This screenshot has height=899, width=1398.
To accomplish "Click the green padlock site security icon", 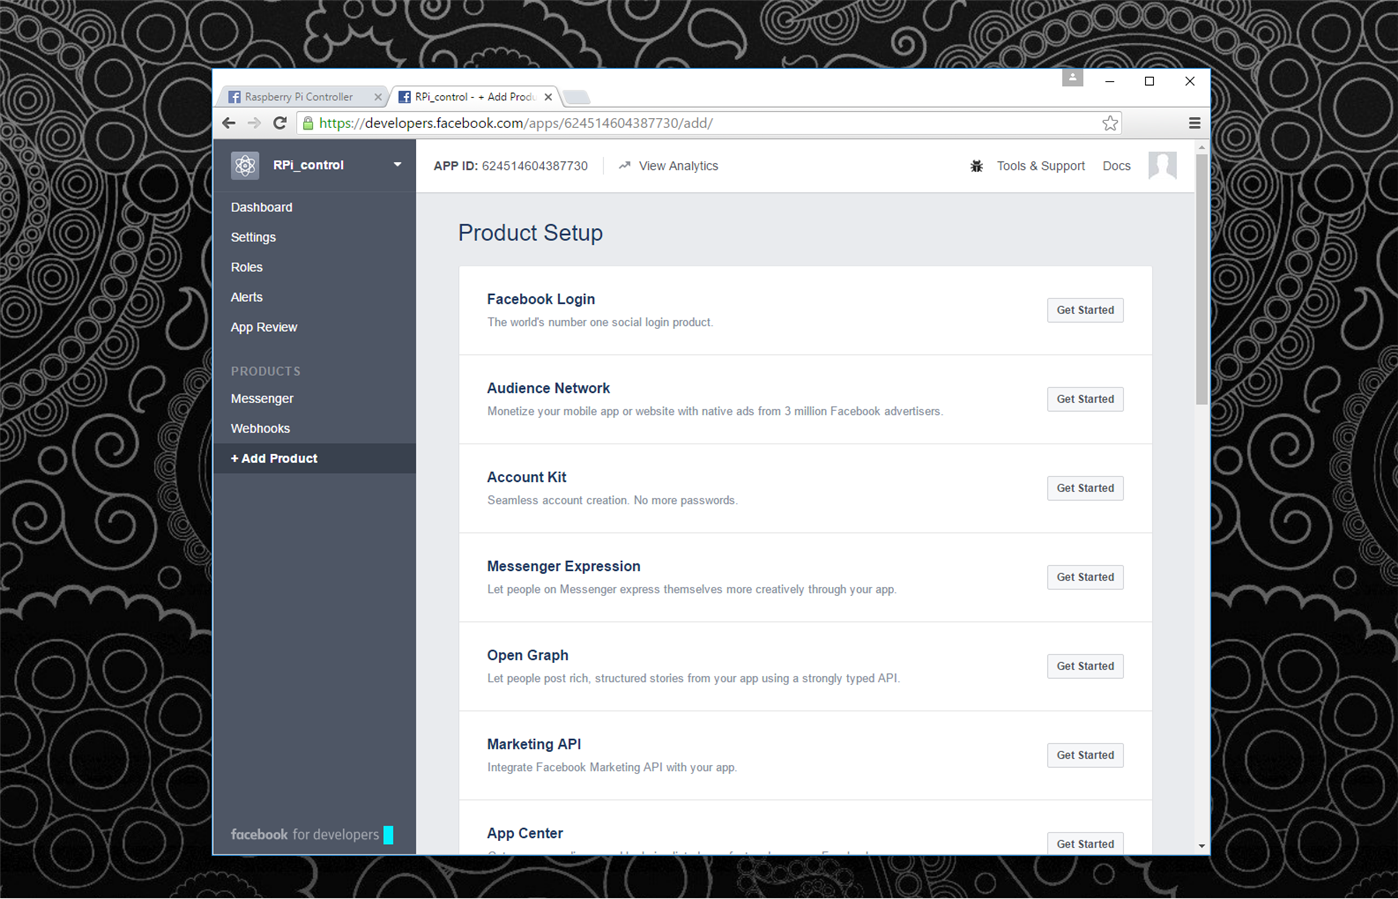I will [x=308, y=123].
